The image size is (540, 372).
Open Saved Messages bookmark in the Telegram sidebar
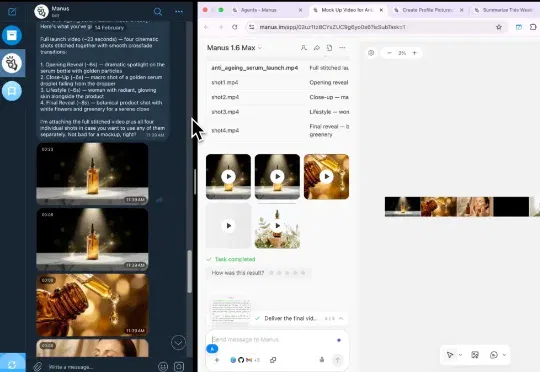click(12, 91)
